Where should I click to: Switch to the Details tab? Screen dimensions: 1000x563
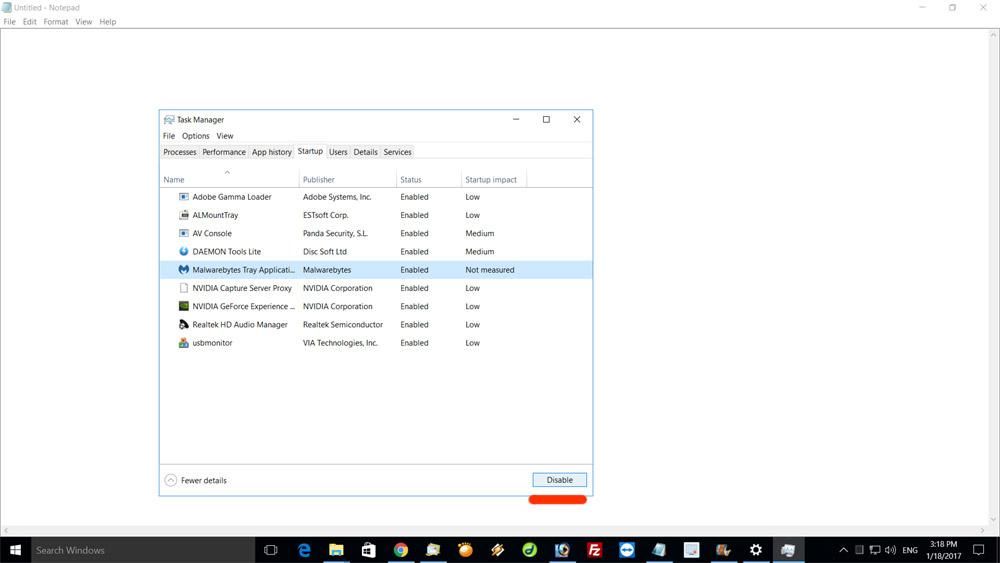click(365, 152)
